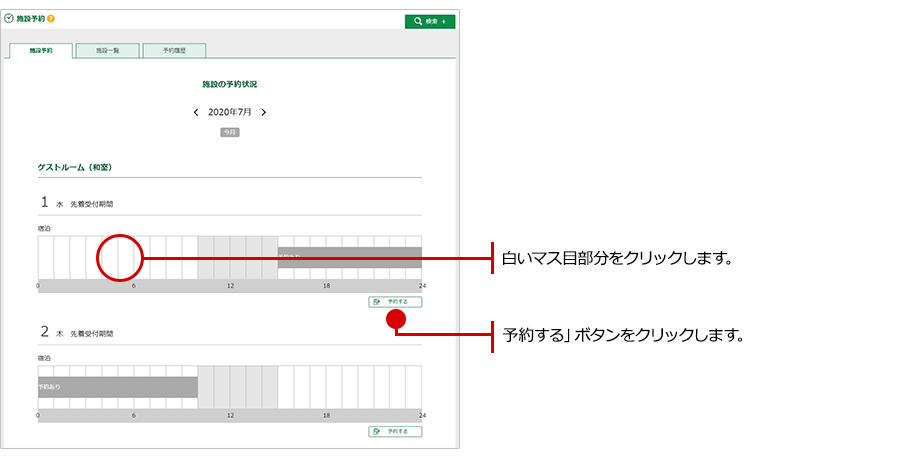
Task: Jump to current month with 今月 button
Action: coord(230,132)
